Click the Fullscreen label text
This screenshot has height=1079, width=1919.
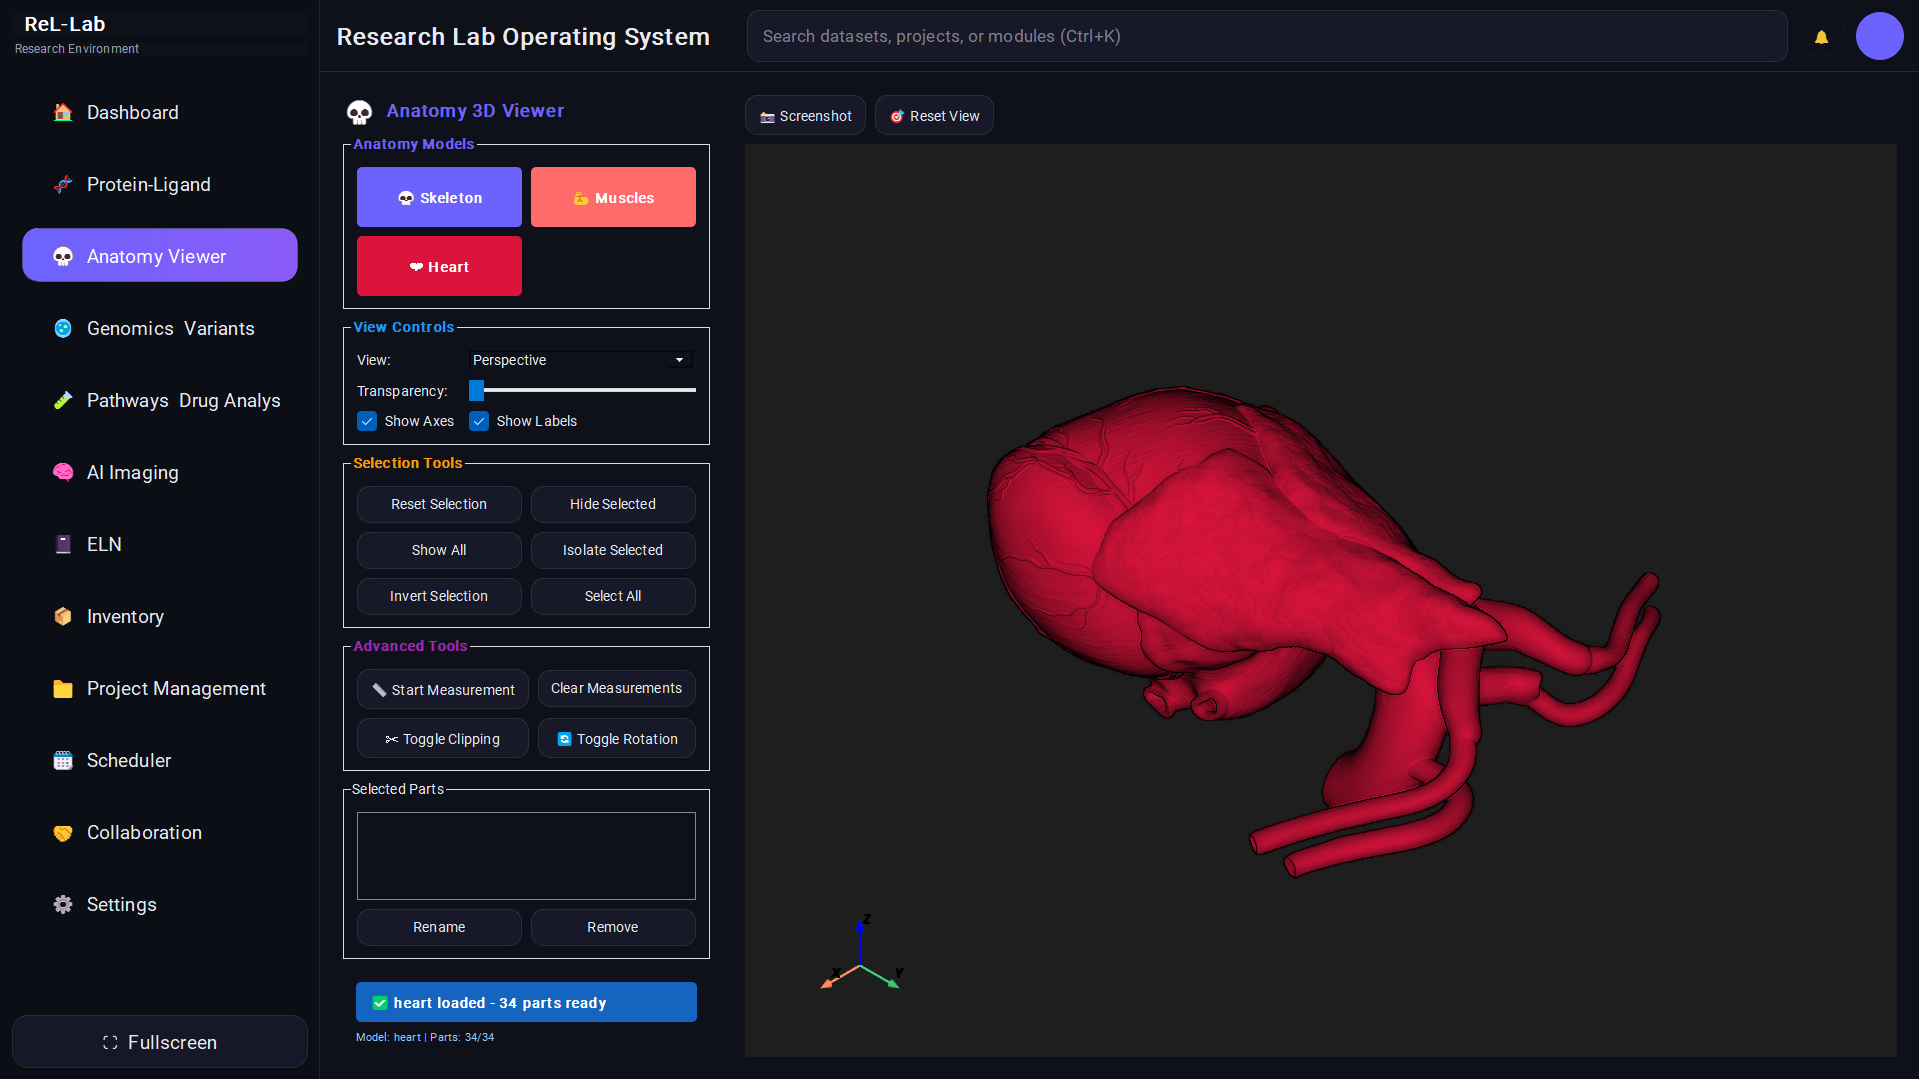tap(172, 1043)
